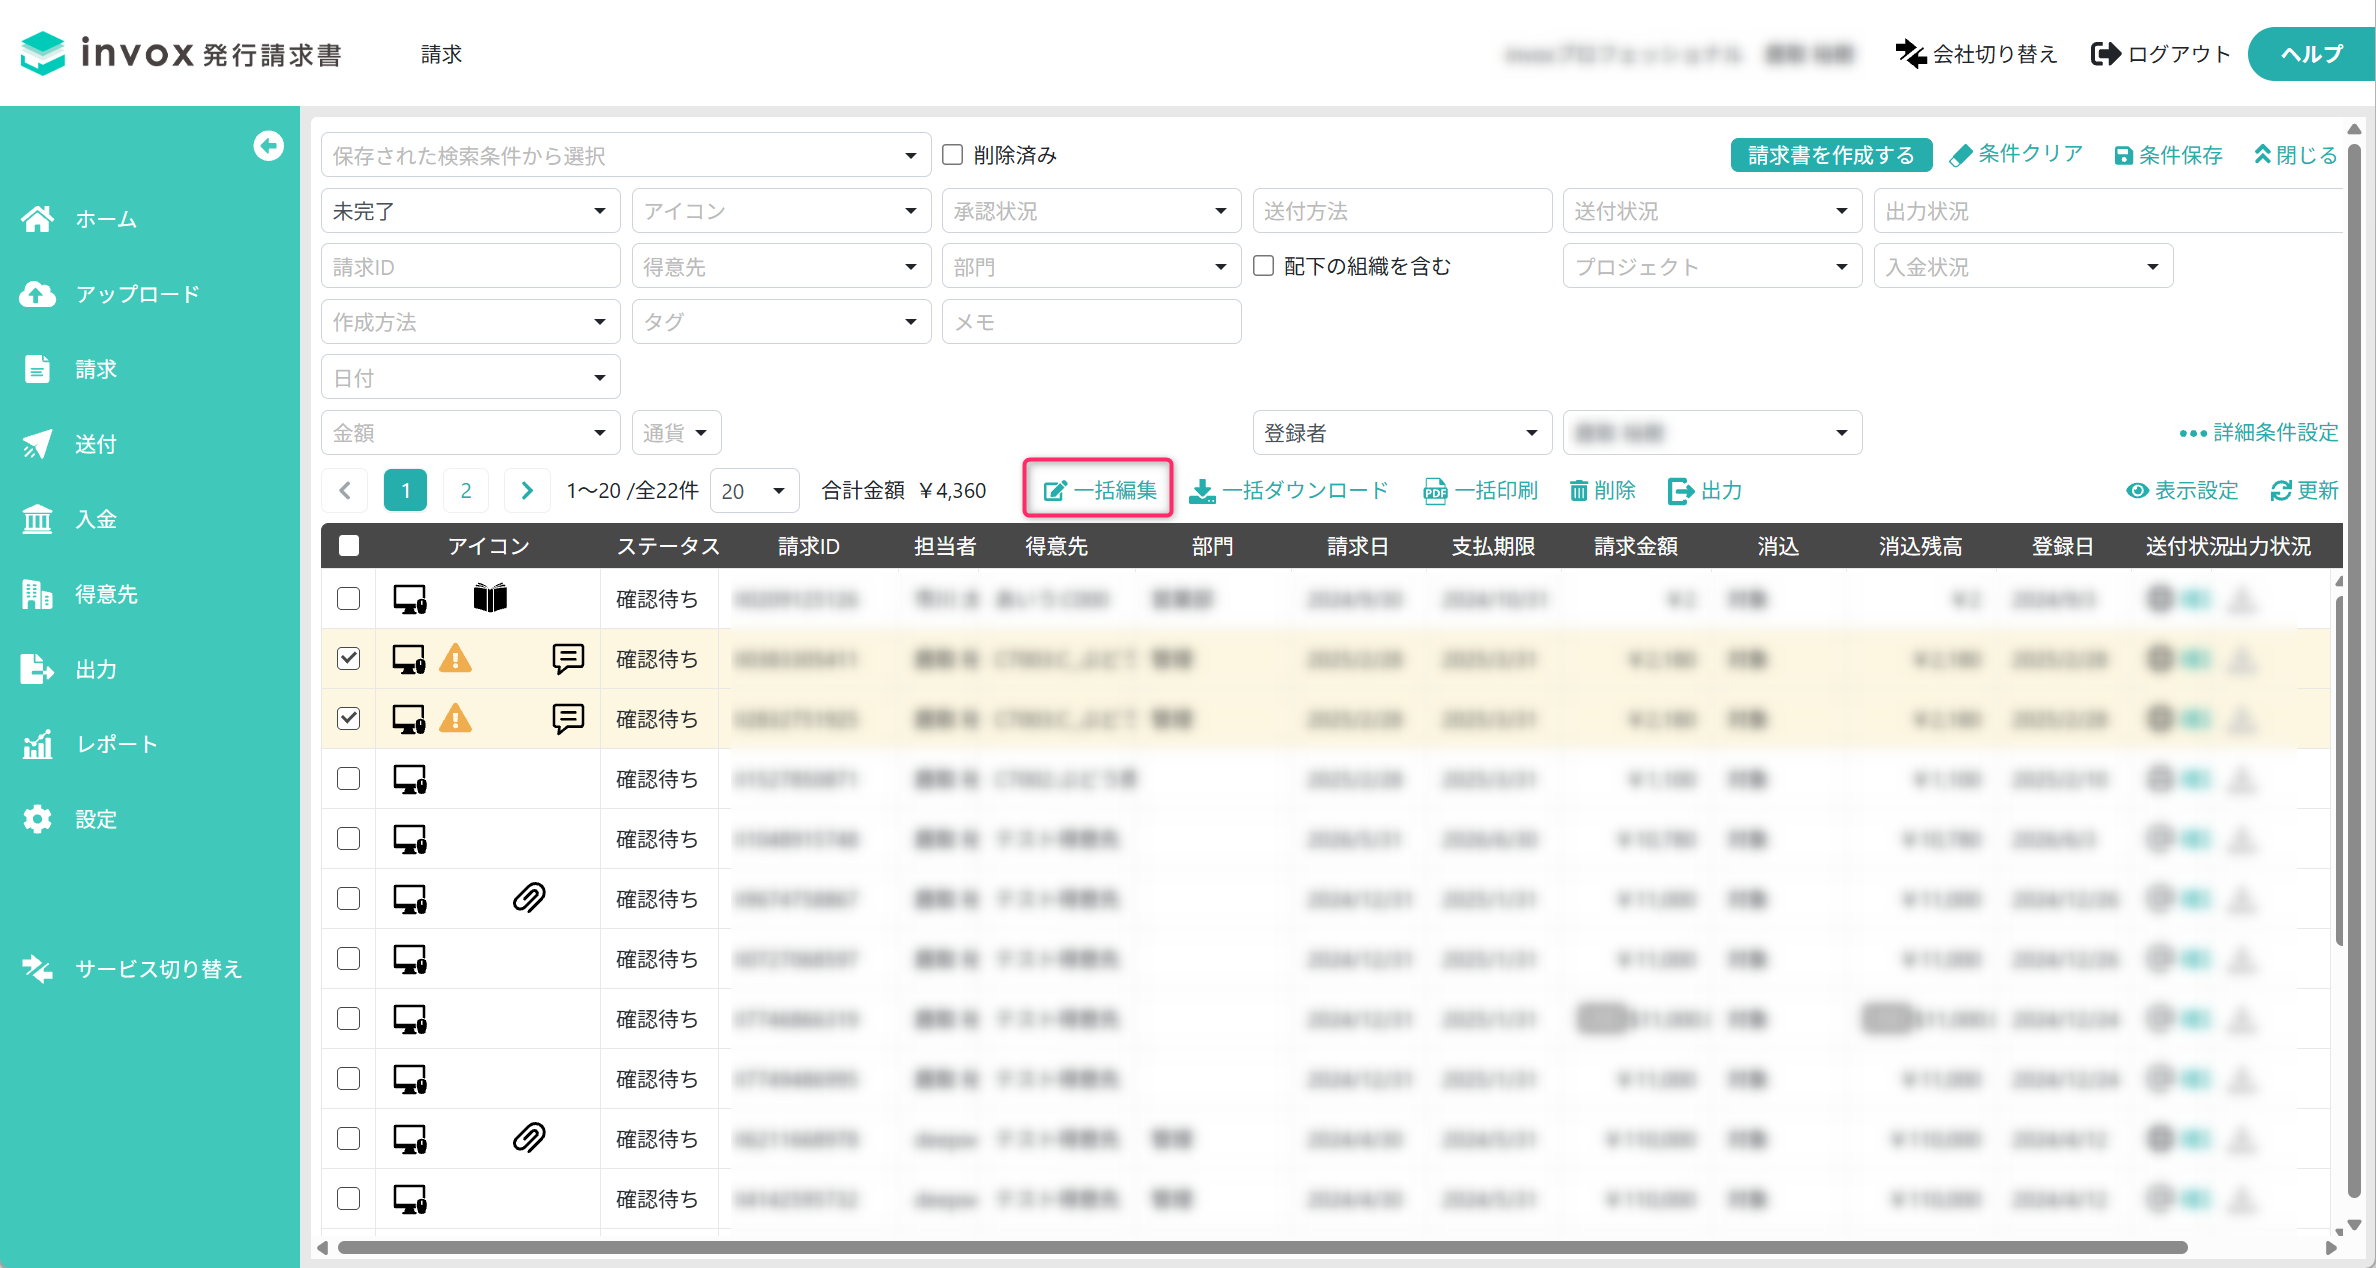This screenshot has width=2376, height=1268.
Task: Open the 通貨 currency dropdown
Action: coord(676,433)
